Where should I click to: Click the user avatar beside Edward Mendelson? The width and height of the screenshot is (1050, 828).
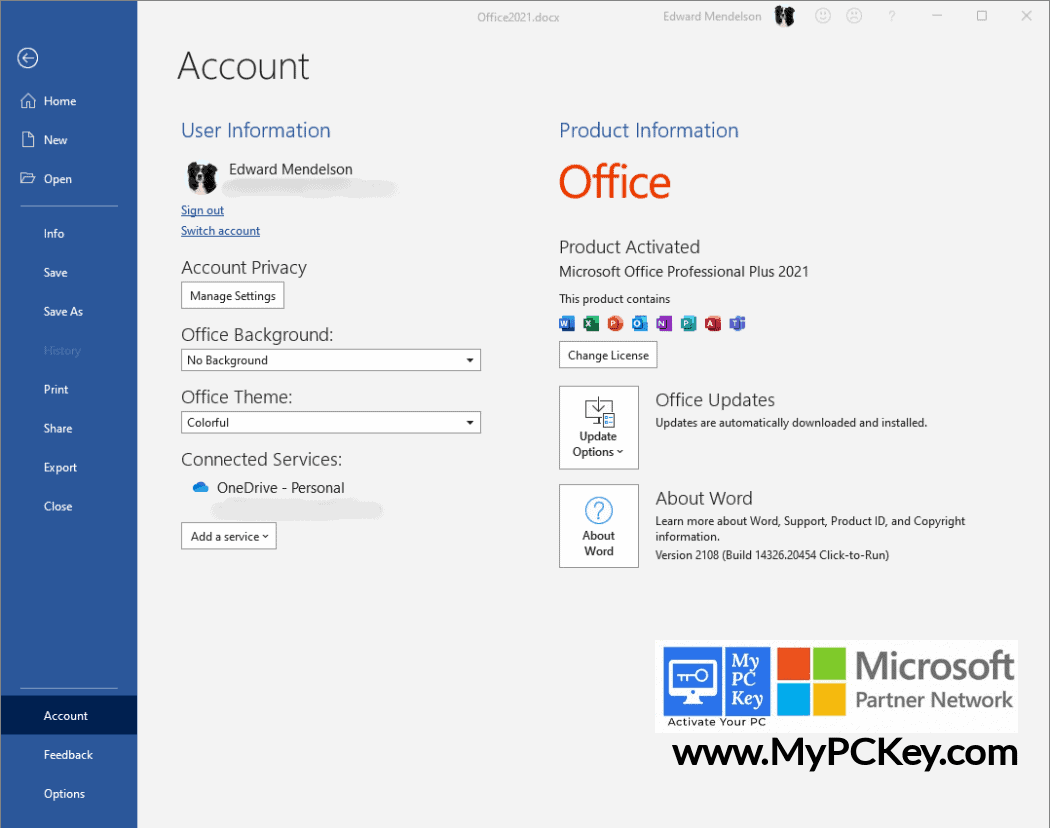click(202, 178)
